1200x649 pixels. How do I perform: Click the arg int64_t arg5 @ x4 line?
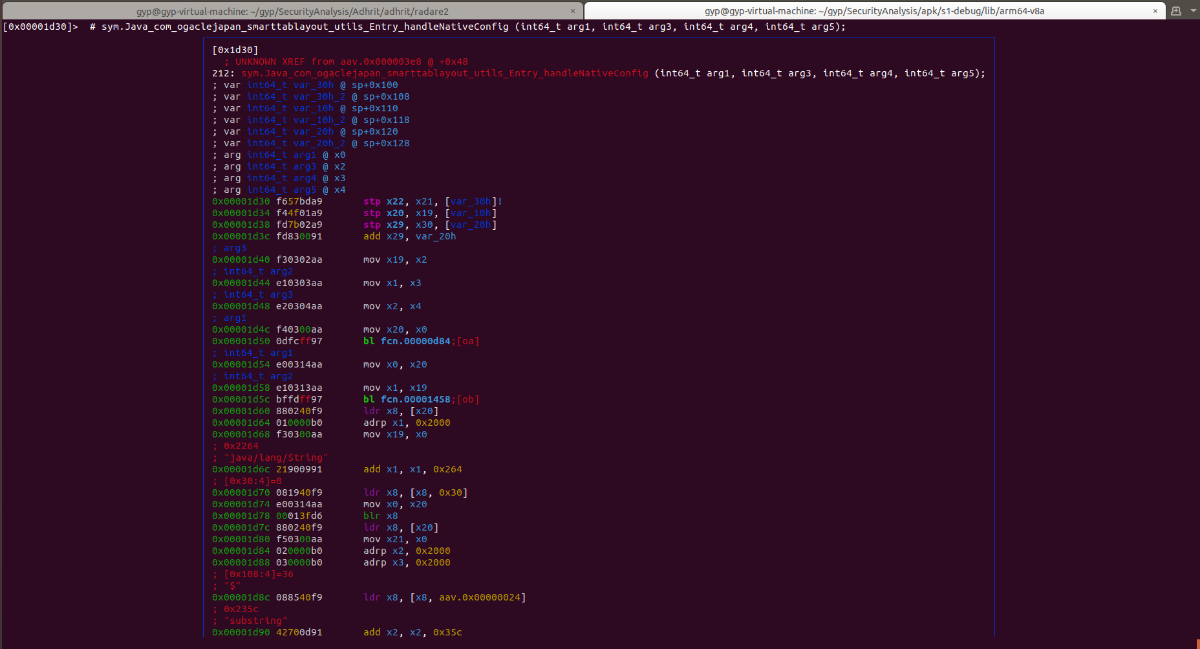click(279, 190)
